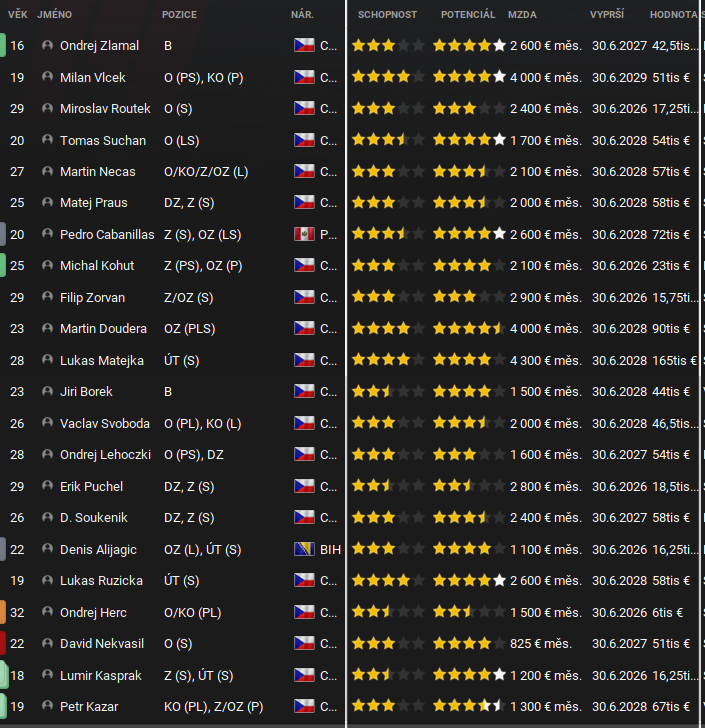Click the person icon beside Milan Vlcek
This screenshot has width=705, height=728.
point(47,77)
